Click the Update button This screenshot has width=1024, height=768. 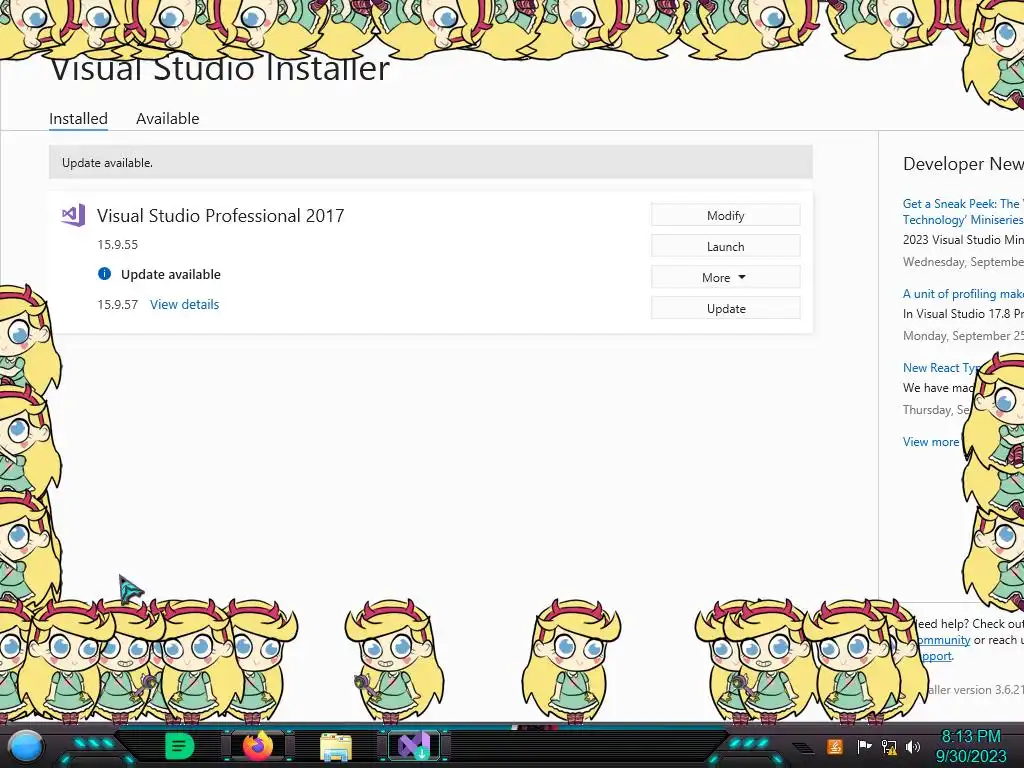click(726, 308)
